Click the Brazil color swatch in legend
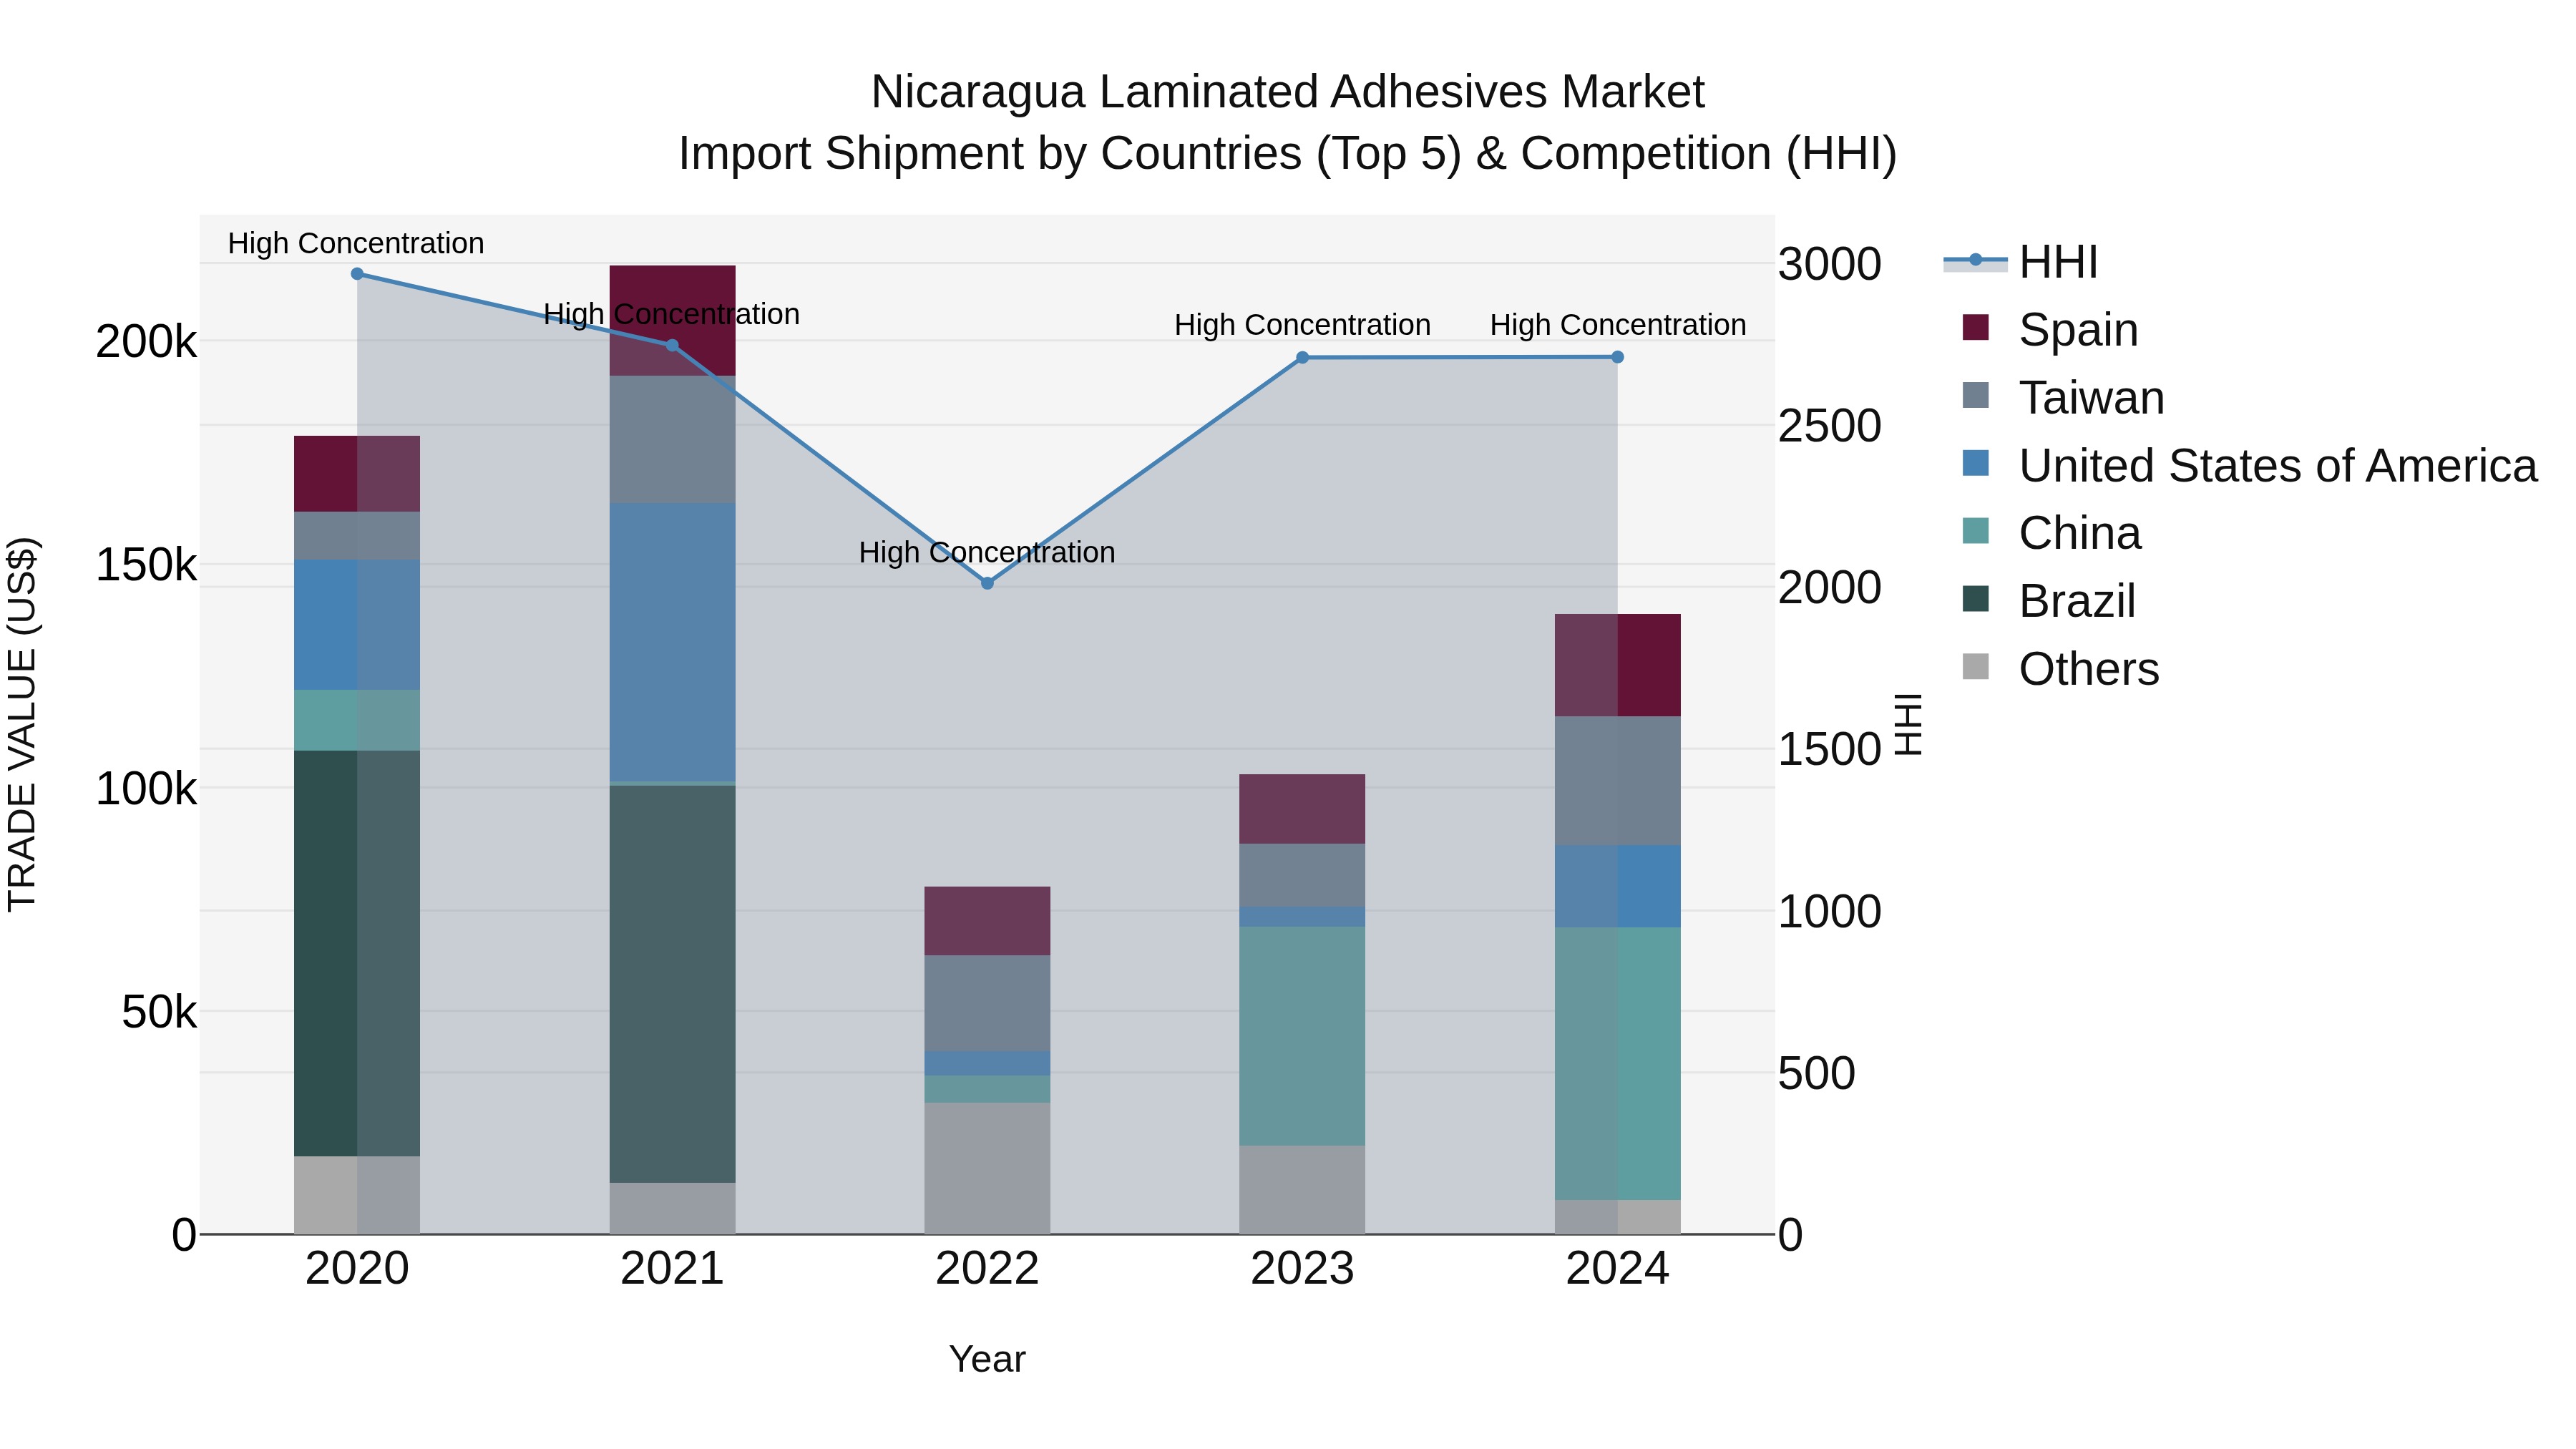Viewport: 2576px width, 1449px height. 1976,599
